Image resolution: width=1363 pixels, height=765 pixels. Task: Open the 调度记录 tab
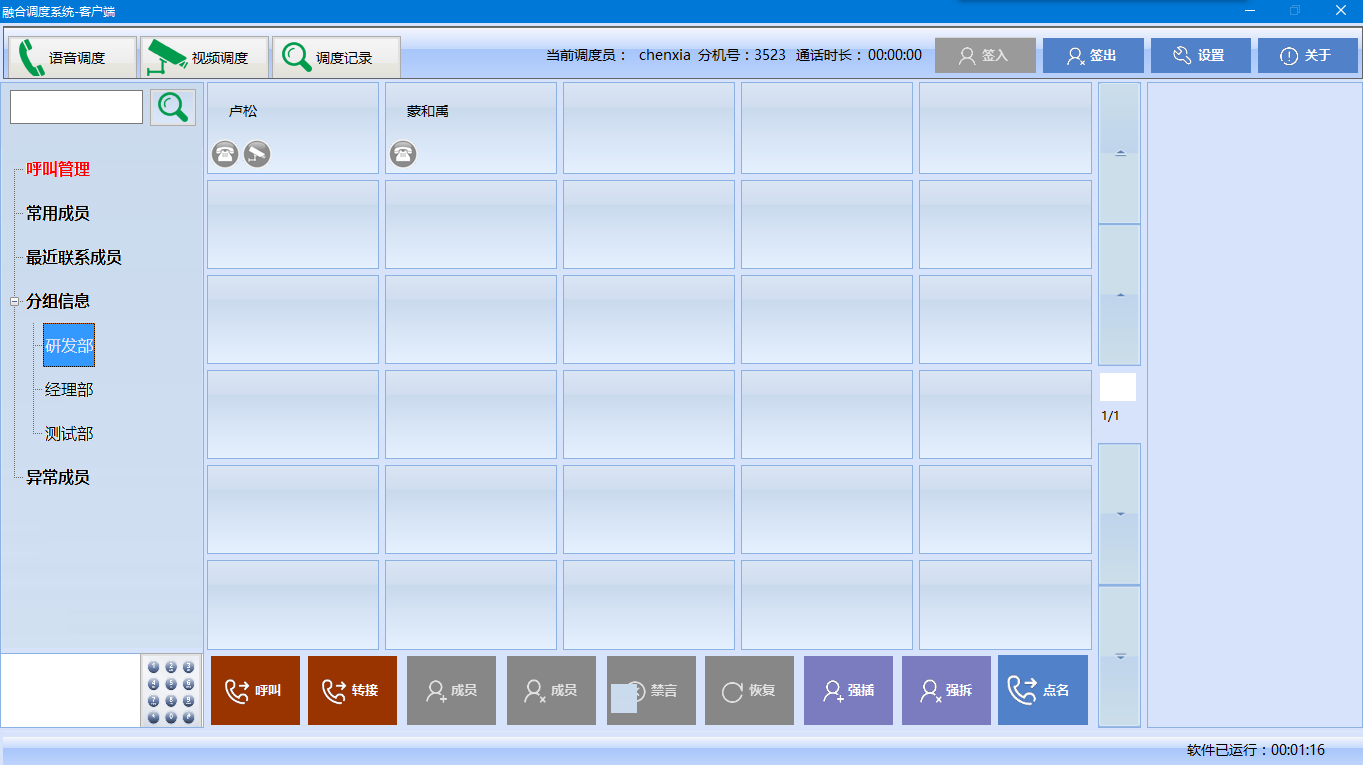click(336, 57)
